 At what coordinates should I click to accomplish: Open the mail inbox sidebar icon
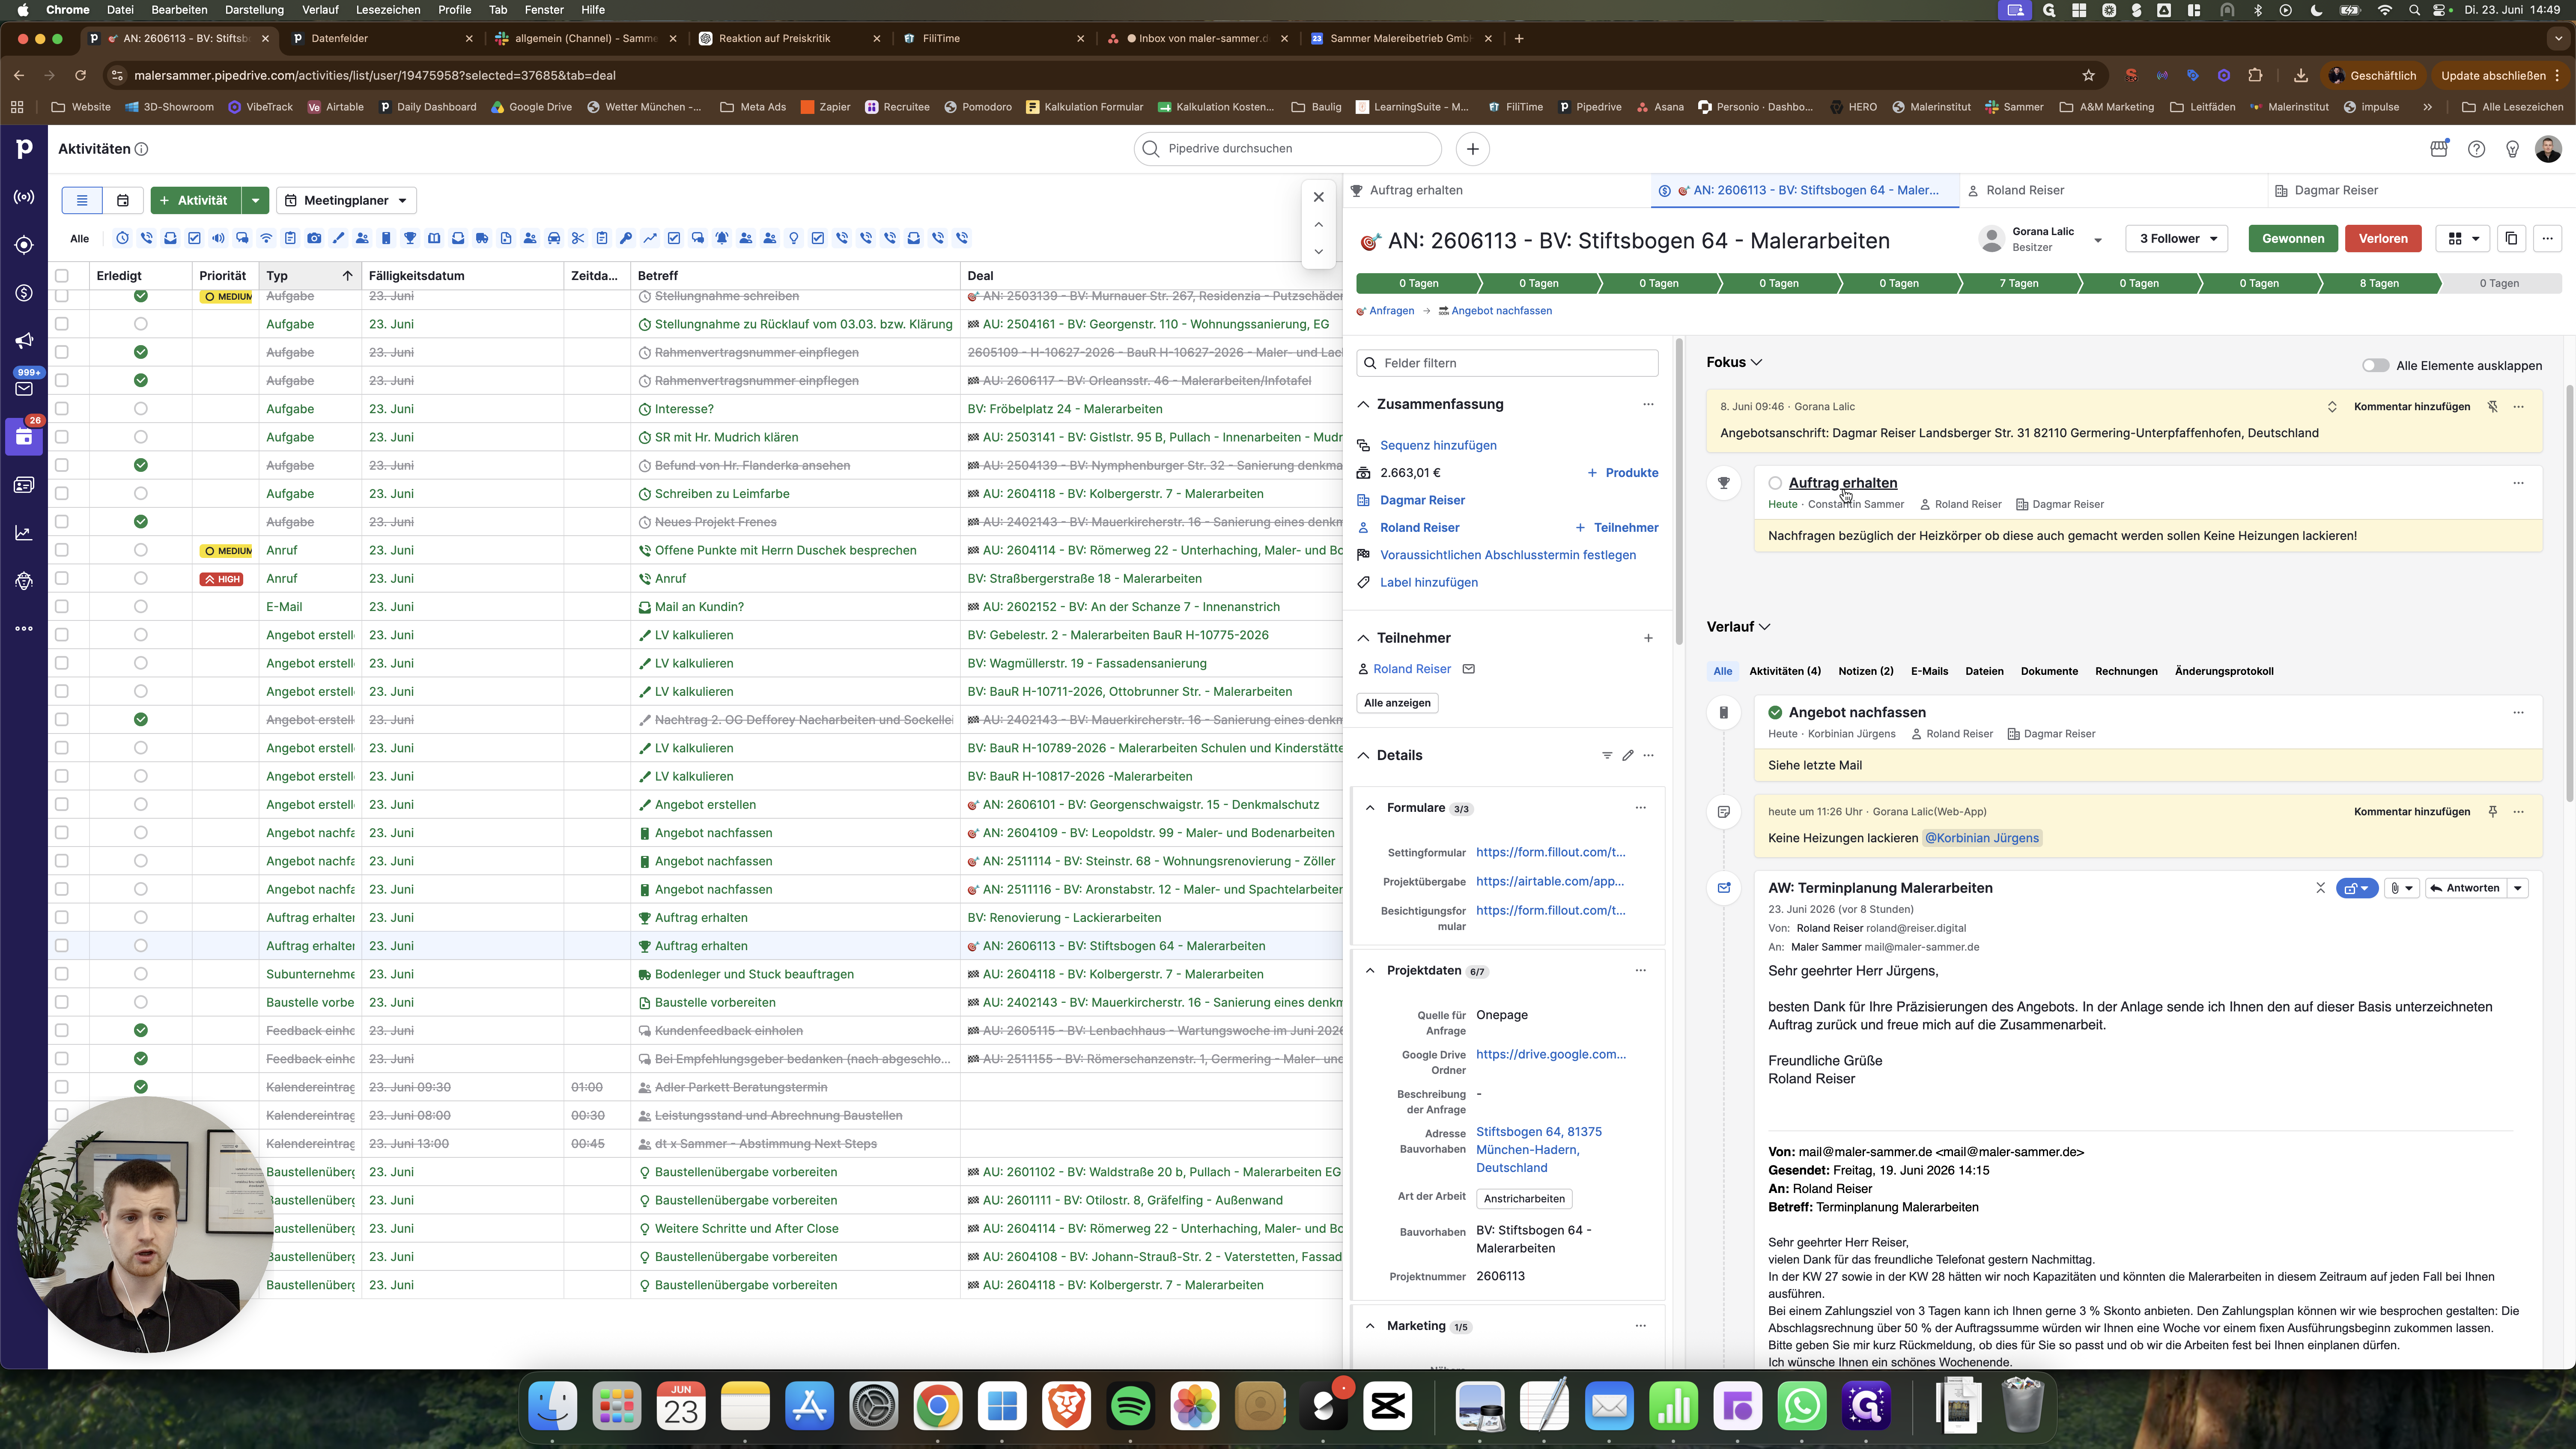(24, 389)
